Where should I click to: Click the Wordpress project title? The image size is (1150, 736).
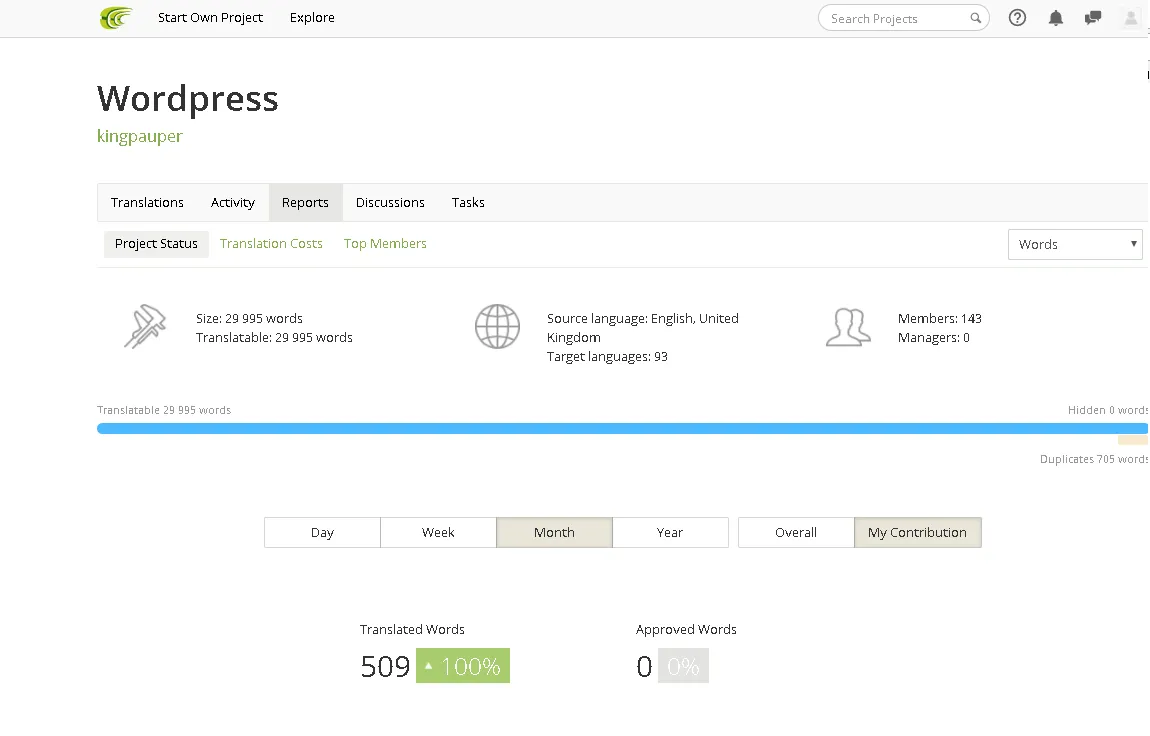(188, 99)
